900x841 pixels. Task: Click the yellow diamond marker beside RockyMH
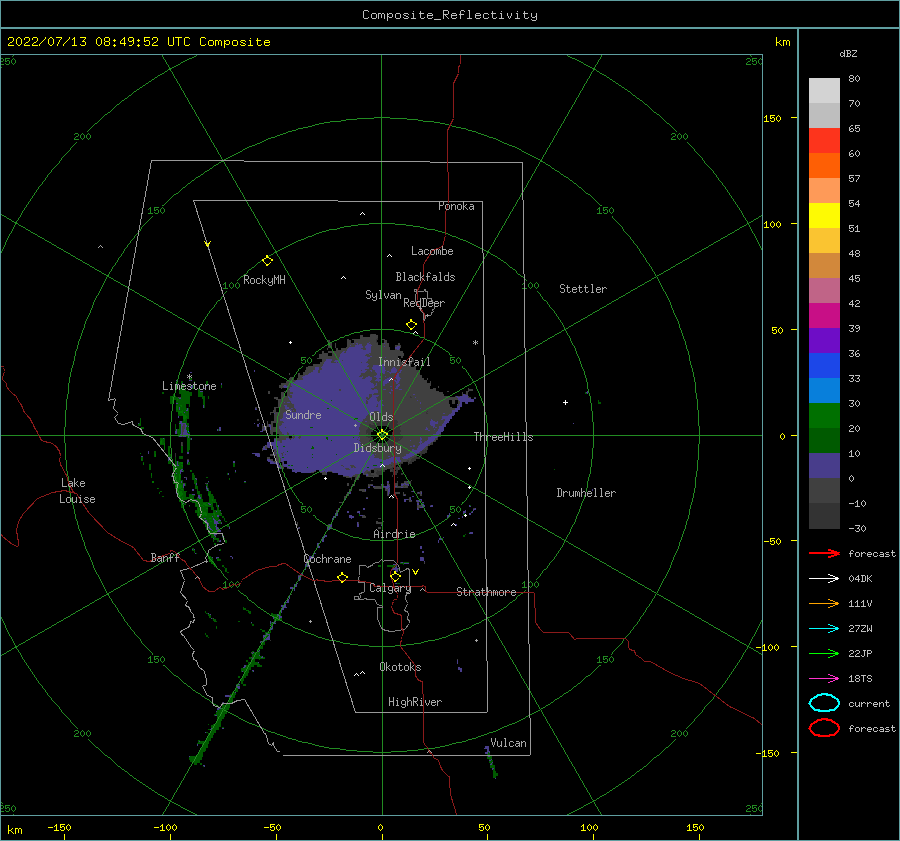[267, 261]
